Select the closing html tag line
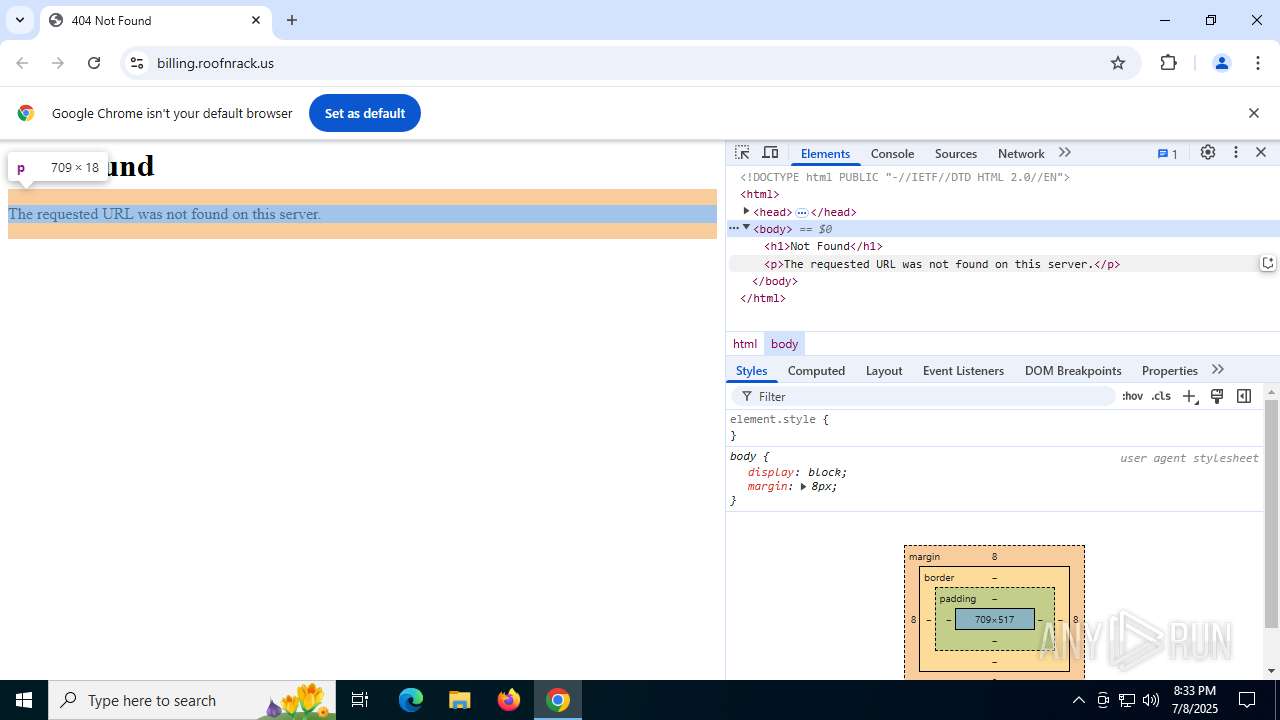The width and height of the screenshot is (1280, 720). [763, 298]
